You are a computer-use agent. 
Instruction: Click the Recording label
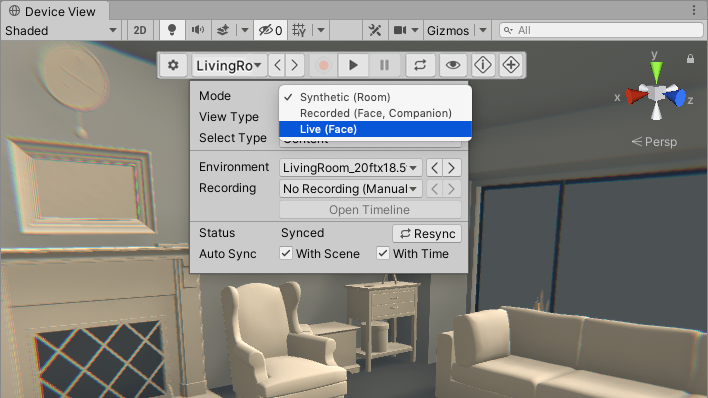coord(228,188)
